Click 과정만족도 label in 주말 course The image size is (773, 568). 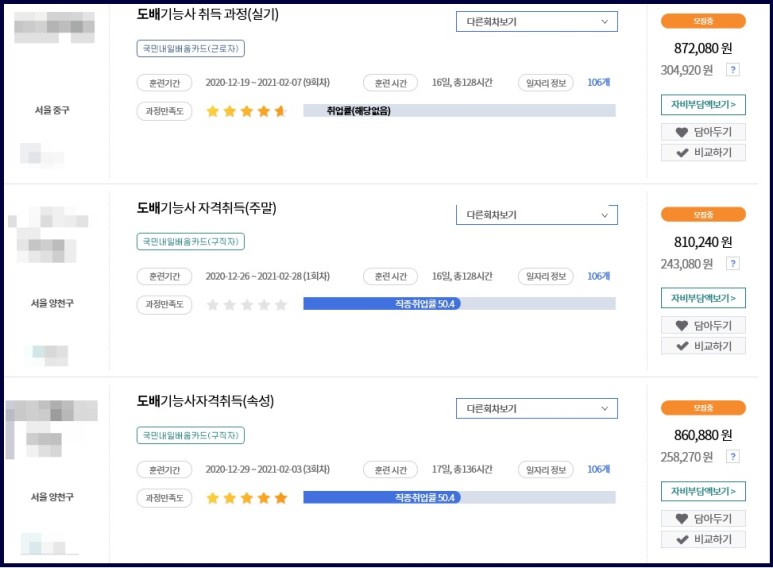pos(164,305)
